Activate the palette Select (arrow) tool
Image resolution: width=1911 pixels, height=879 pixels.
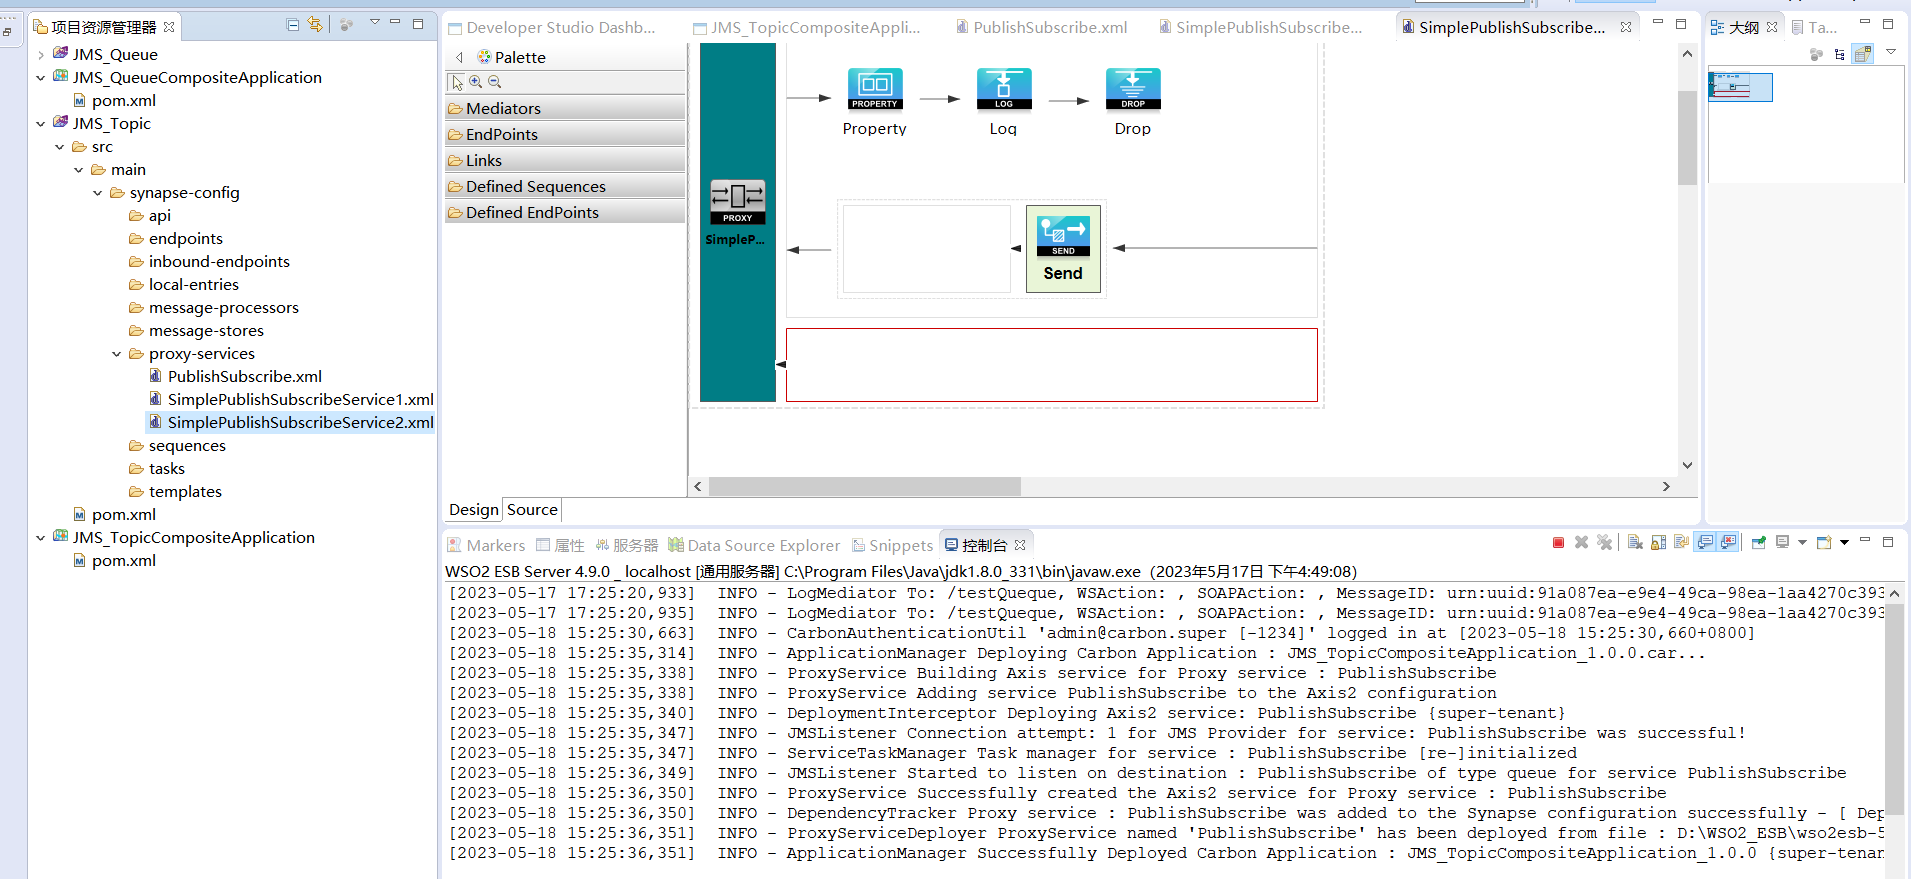(x=457, y=82)
